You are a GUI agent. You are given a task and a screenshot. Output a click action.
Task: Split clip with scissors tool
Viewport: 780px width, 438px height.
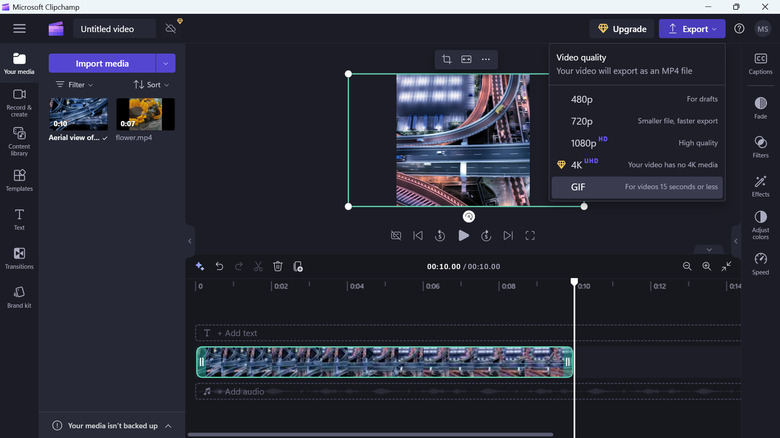coord(258,266)
